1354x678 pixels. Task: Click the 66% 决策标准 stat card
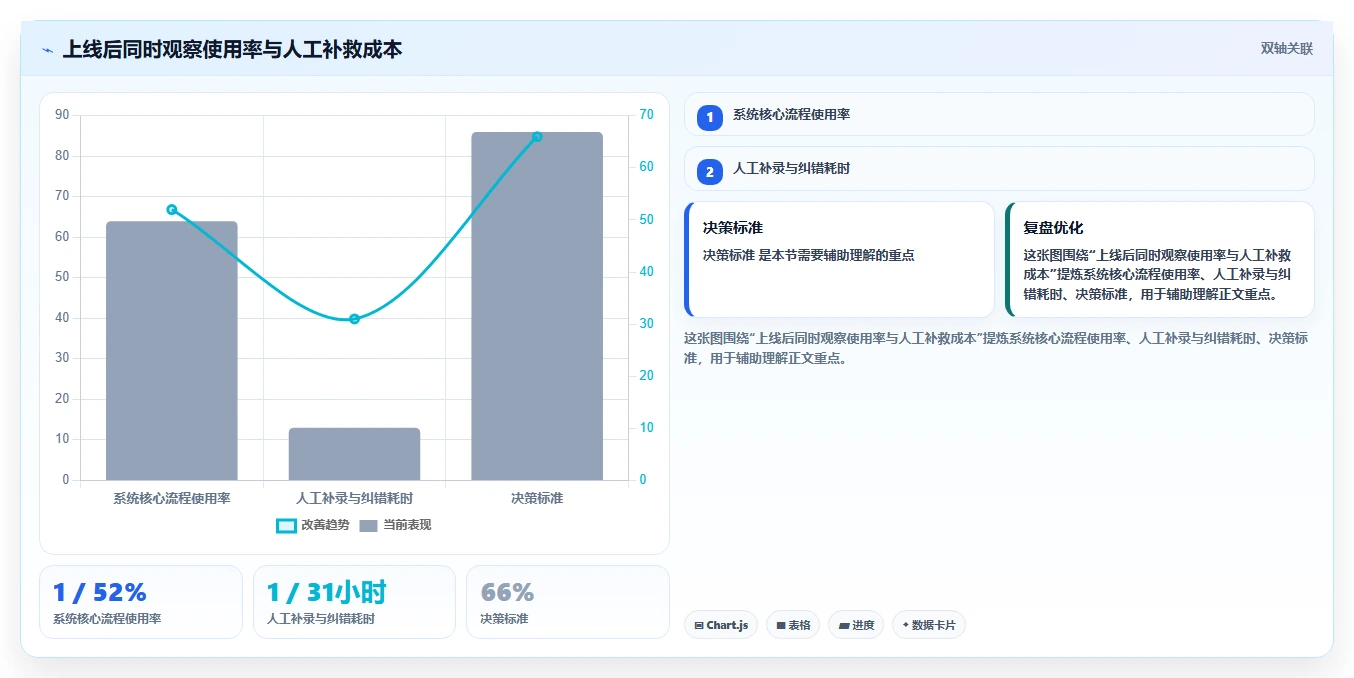click(568, 602)
